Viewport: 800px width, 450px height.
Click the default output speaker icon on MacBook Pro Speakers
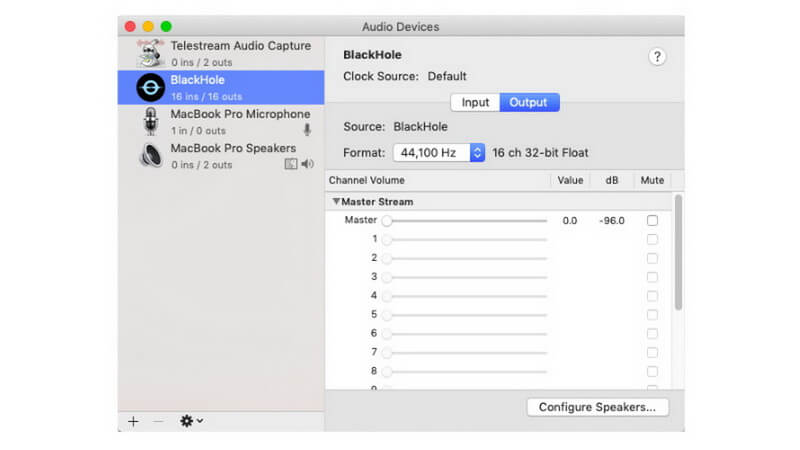click(307, 164)
